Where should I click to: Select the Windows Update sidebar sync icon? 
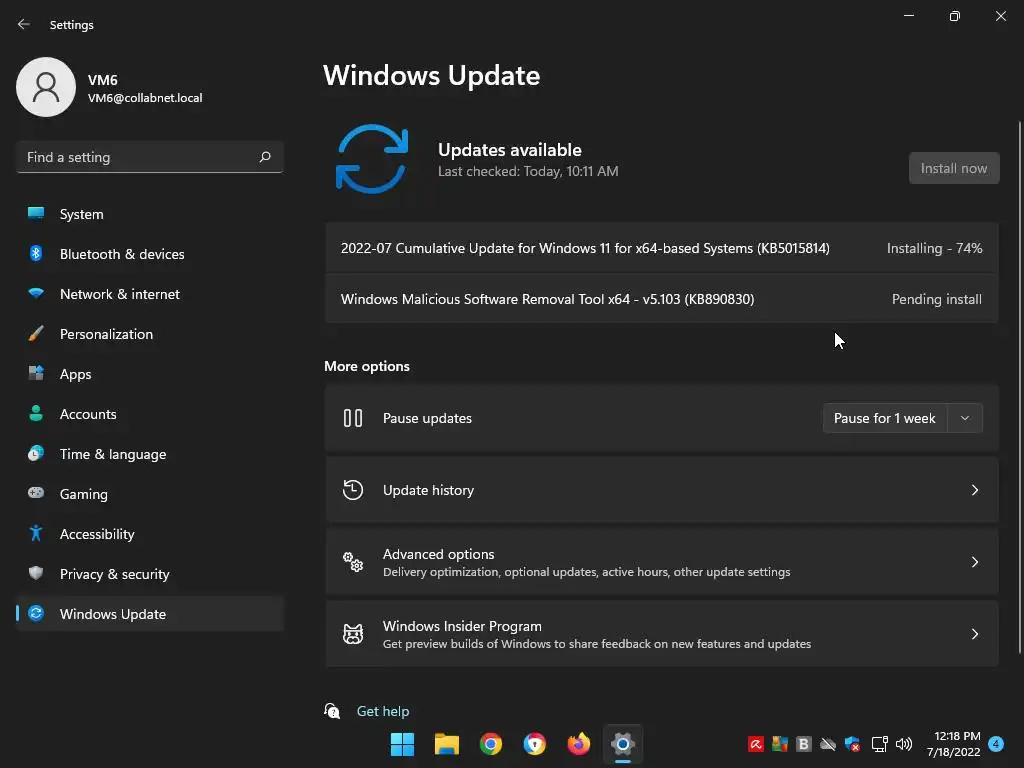tap(36, 613)
